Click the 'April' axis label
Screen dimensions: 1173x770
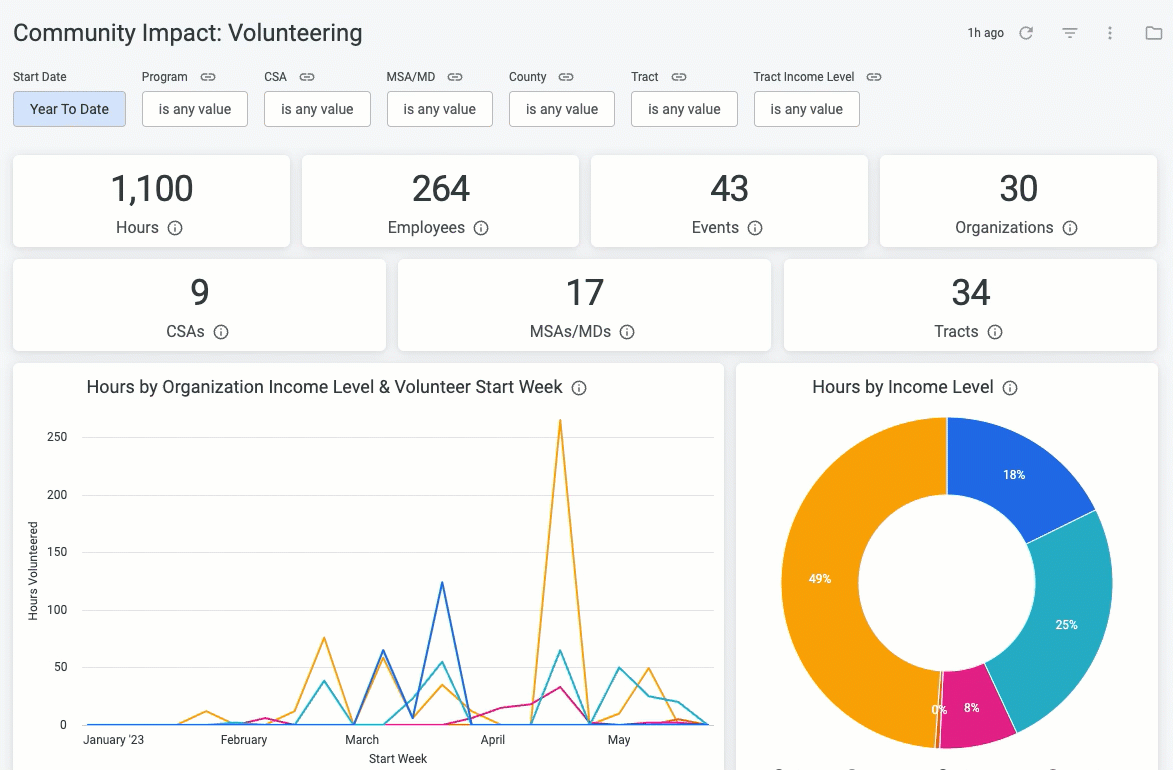pyautogui.click(x=492, y=739)
